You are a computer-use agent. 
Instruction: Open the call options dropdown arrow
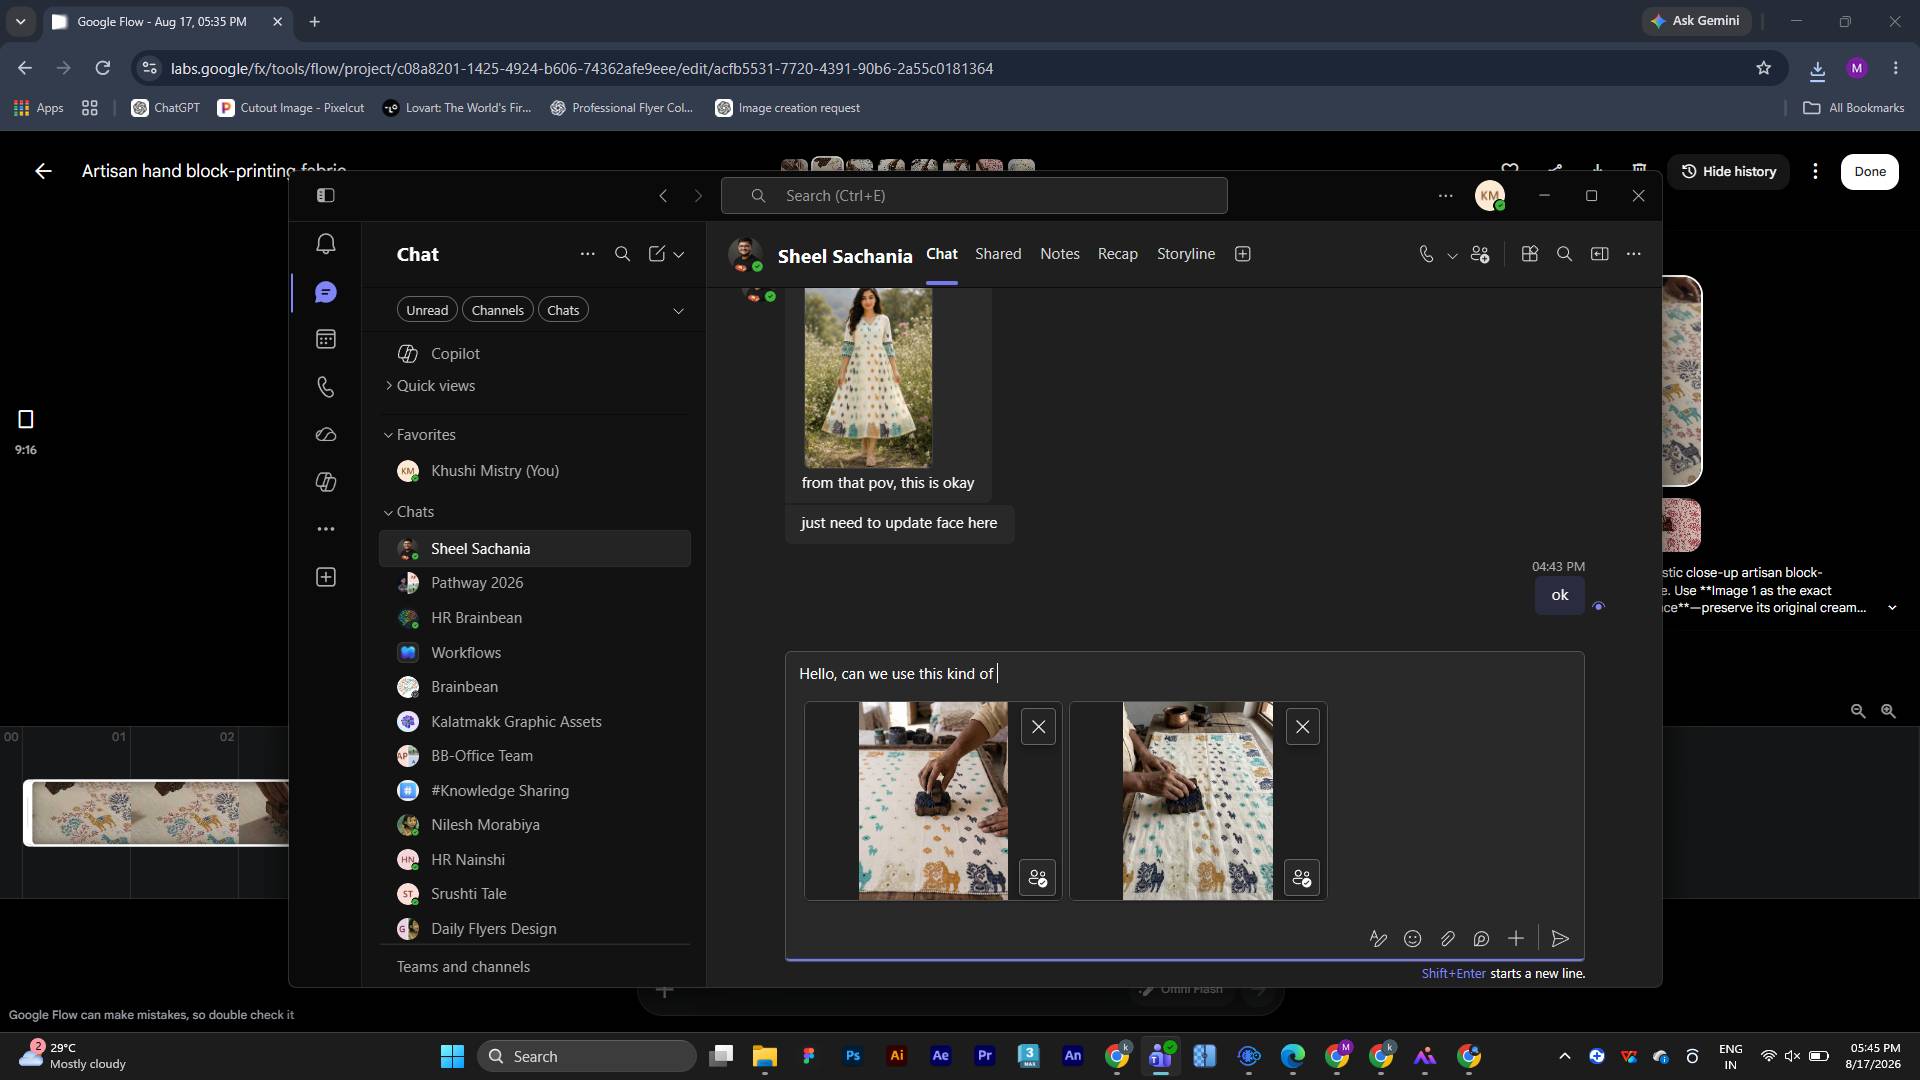[1452, 255]
